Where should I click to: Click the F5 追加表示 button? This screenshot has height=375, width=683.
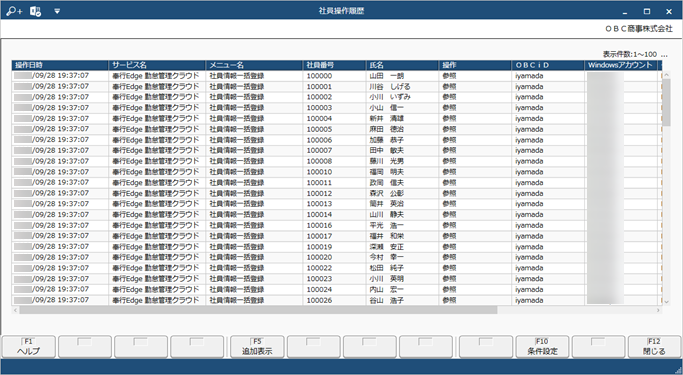(x=257, y=347)
